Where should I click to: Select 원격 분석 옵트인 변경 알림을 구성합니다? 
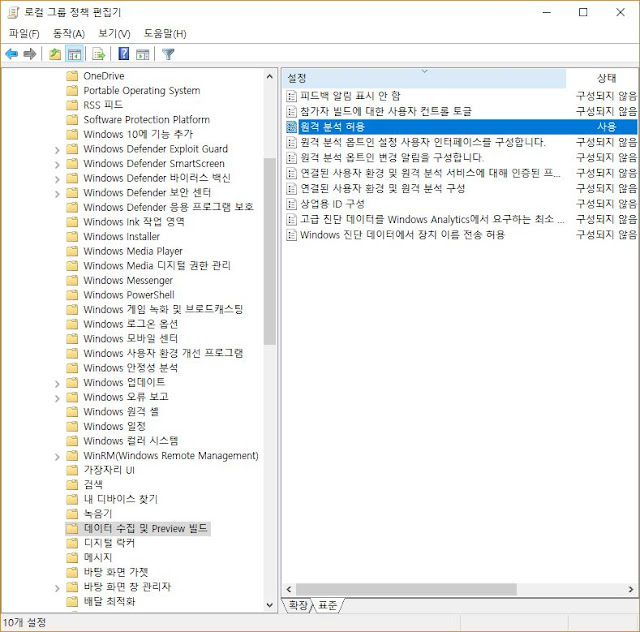click(392, 158)
